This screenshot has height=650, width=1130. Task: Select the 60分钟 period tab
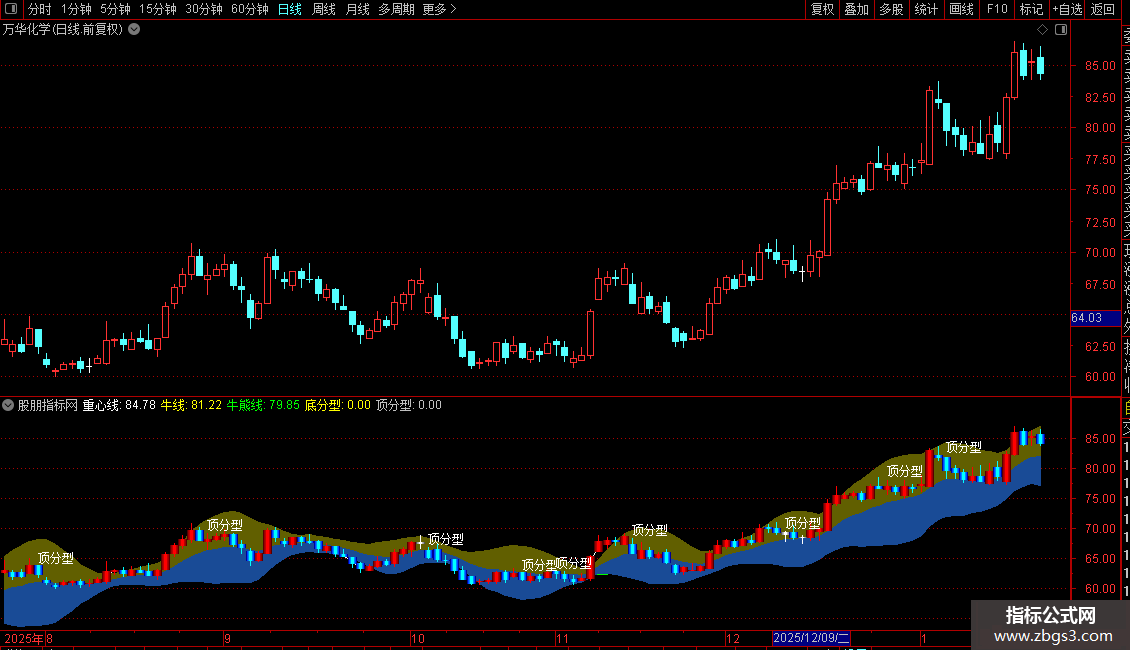[x=249, y=9]
